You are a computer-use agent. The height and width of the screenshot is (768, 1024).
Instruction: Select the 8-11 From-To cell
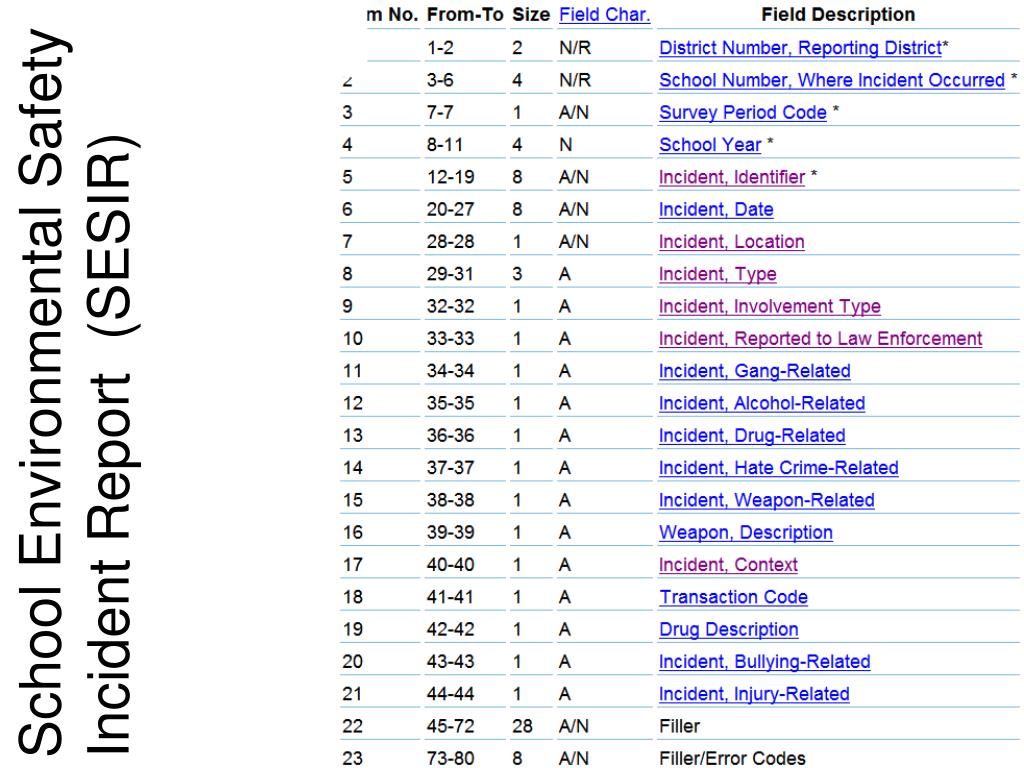pyautogui.click(x=445, y=145)
